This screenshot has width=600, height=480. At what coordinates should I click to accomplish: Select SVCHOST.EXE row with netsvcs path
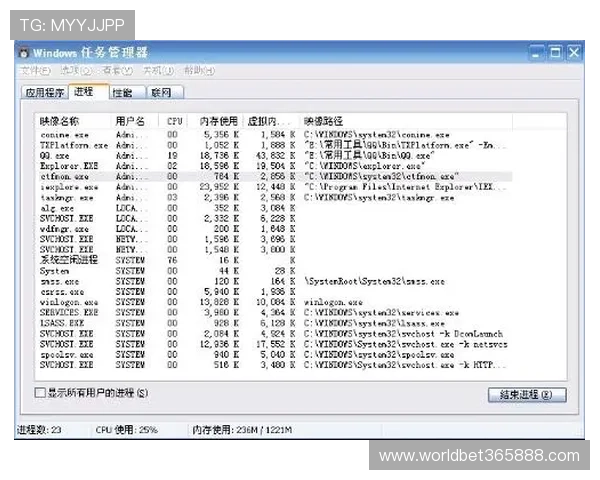click(275, 344)
